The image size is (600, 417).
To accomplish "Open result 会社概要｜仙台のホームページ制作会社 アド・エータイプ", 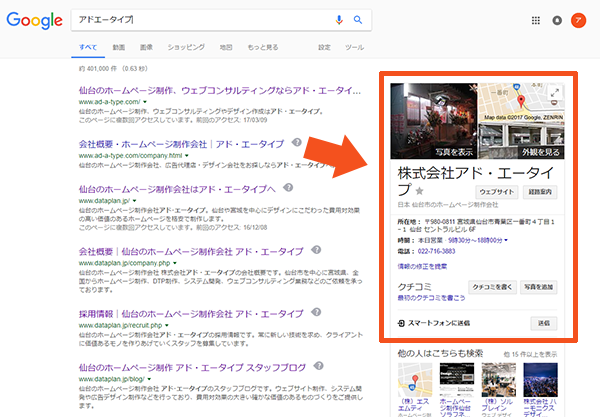I will click(x=191, y=252).
